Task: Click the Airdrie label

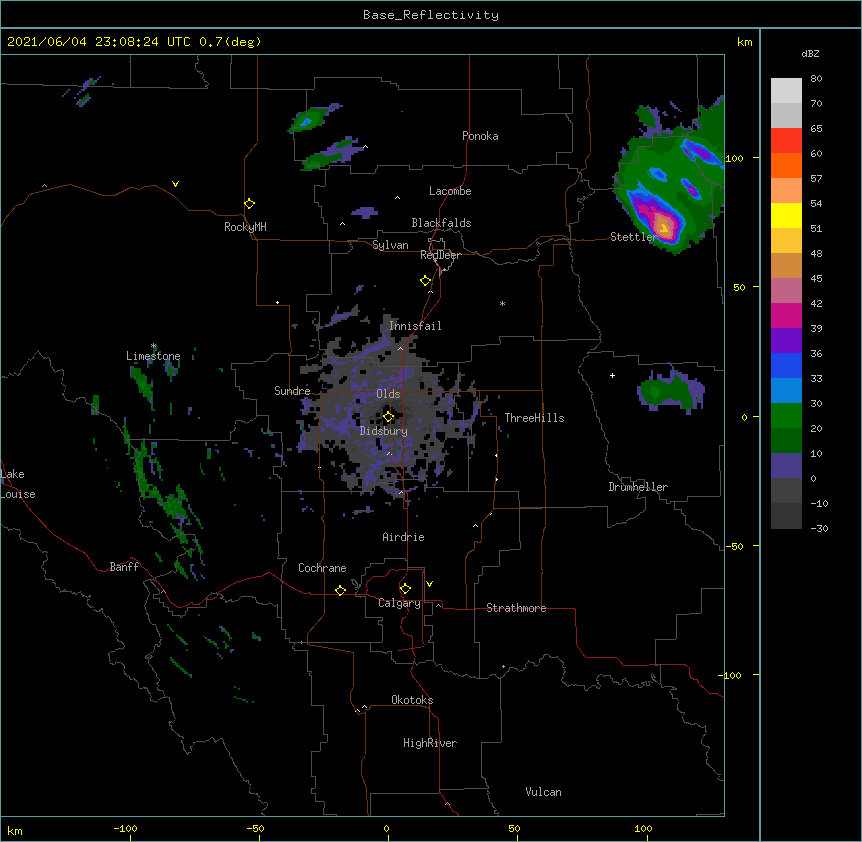Action: 403,537
